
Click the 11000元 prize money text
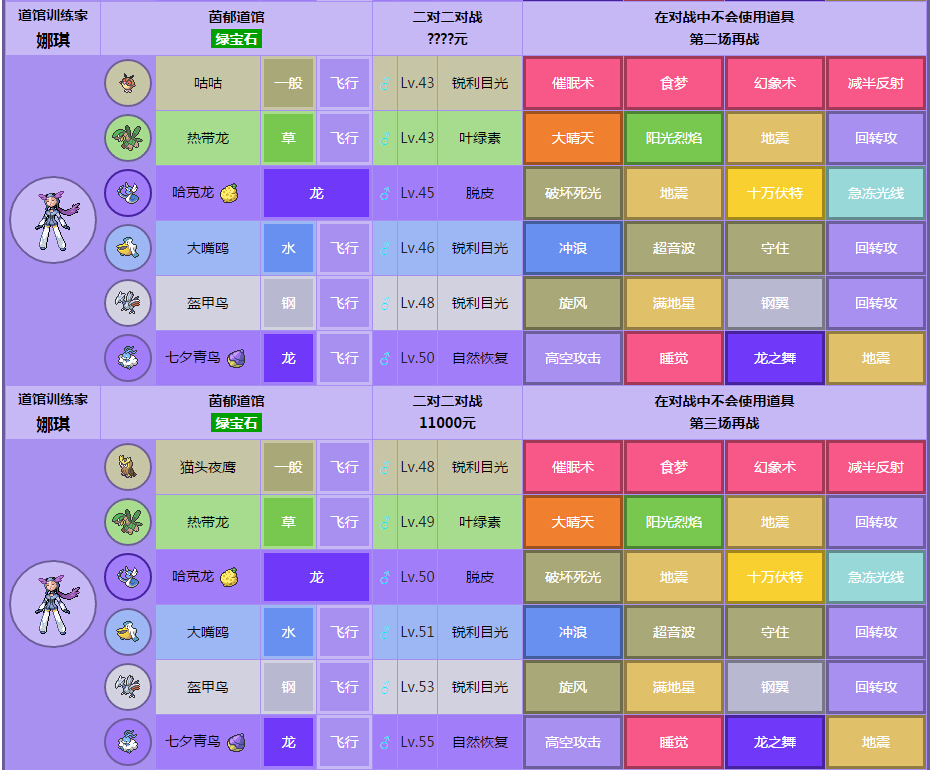coord(447,423)
